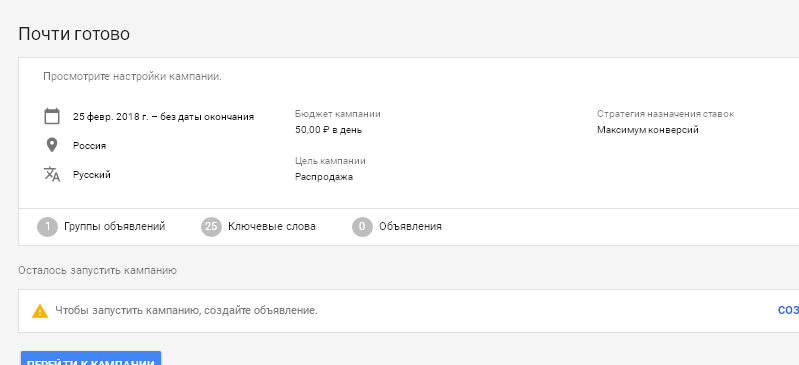This screenshot has width=799, height=365.
Task: Click the Максимум конверсий strategy value
Action: 648,130
